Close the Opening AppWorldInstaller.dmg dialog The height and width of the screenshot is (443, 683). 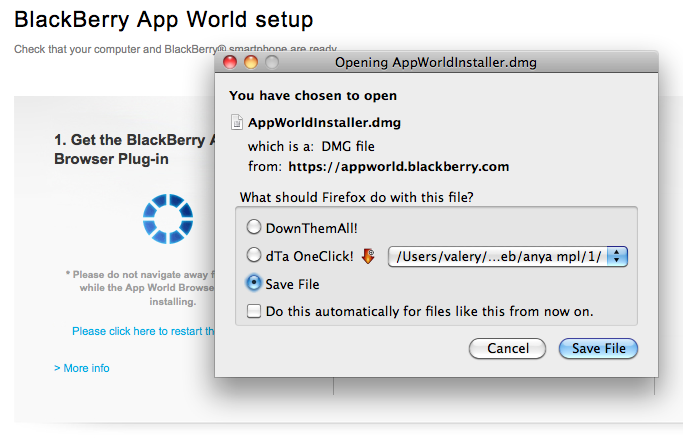tap(230, 62)
